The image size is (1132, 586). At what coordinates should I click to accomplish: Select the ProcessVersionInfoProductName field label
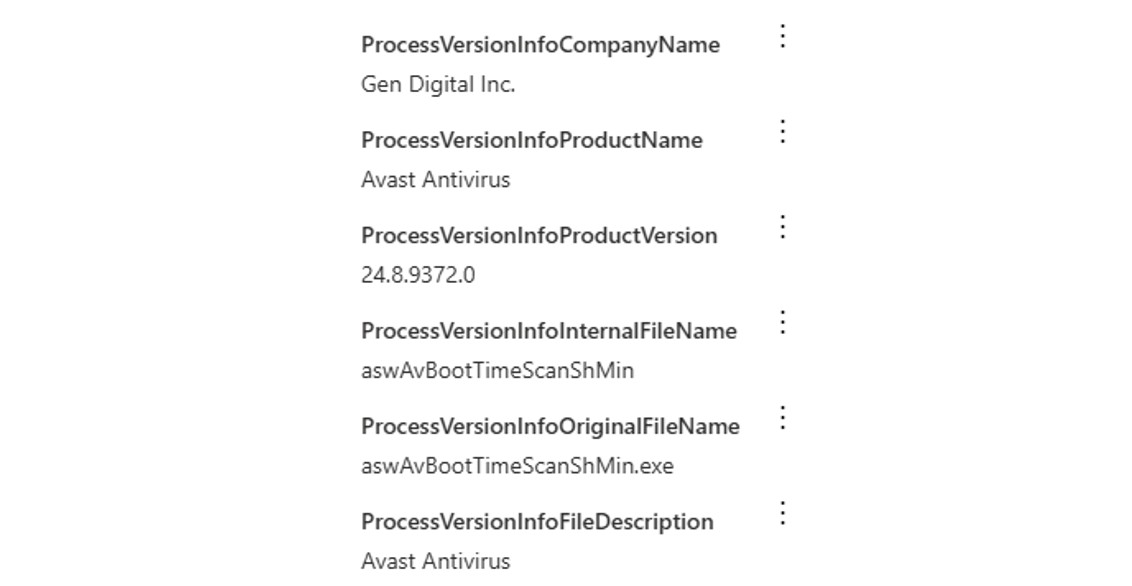[x=534, y=140]
